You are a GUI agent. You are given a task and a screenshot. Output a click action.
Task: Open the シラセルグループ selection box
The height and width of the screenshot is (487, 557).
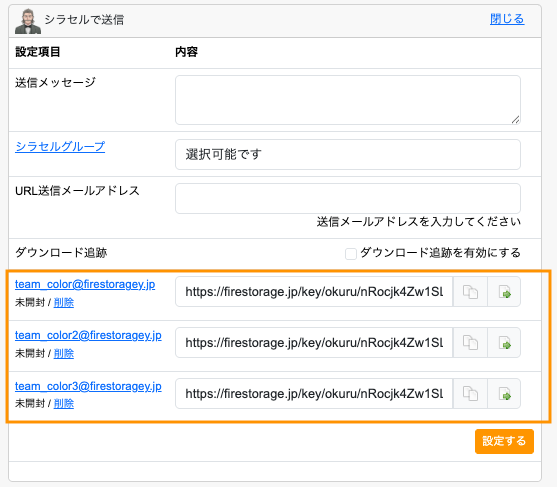pos(348,155)
